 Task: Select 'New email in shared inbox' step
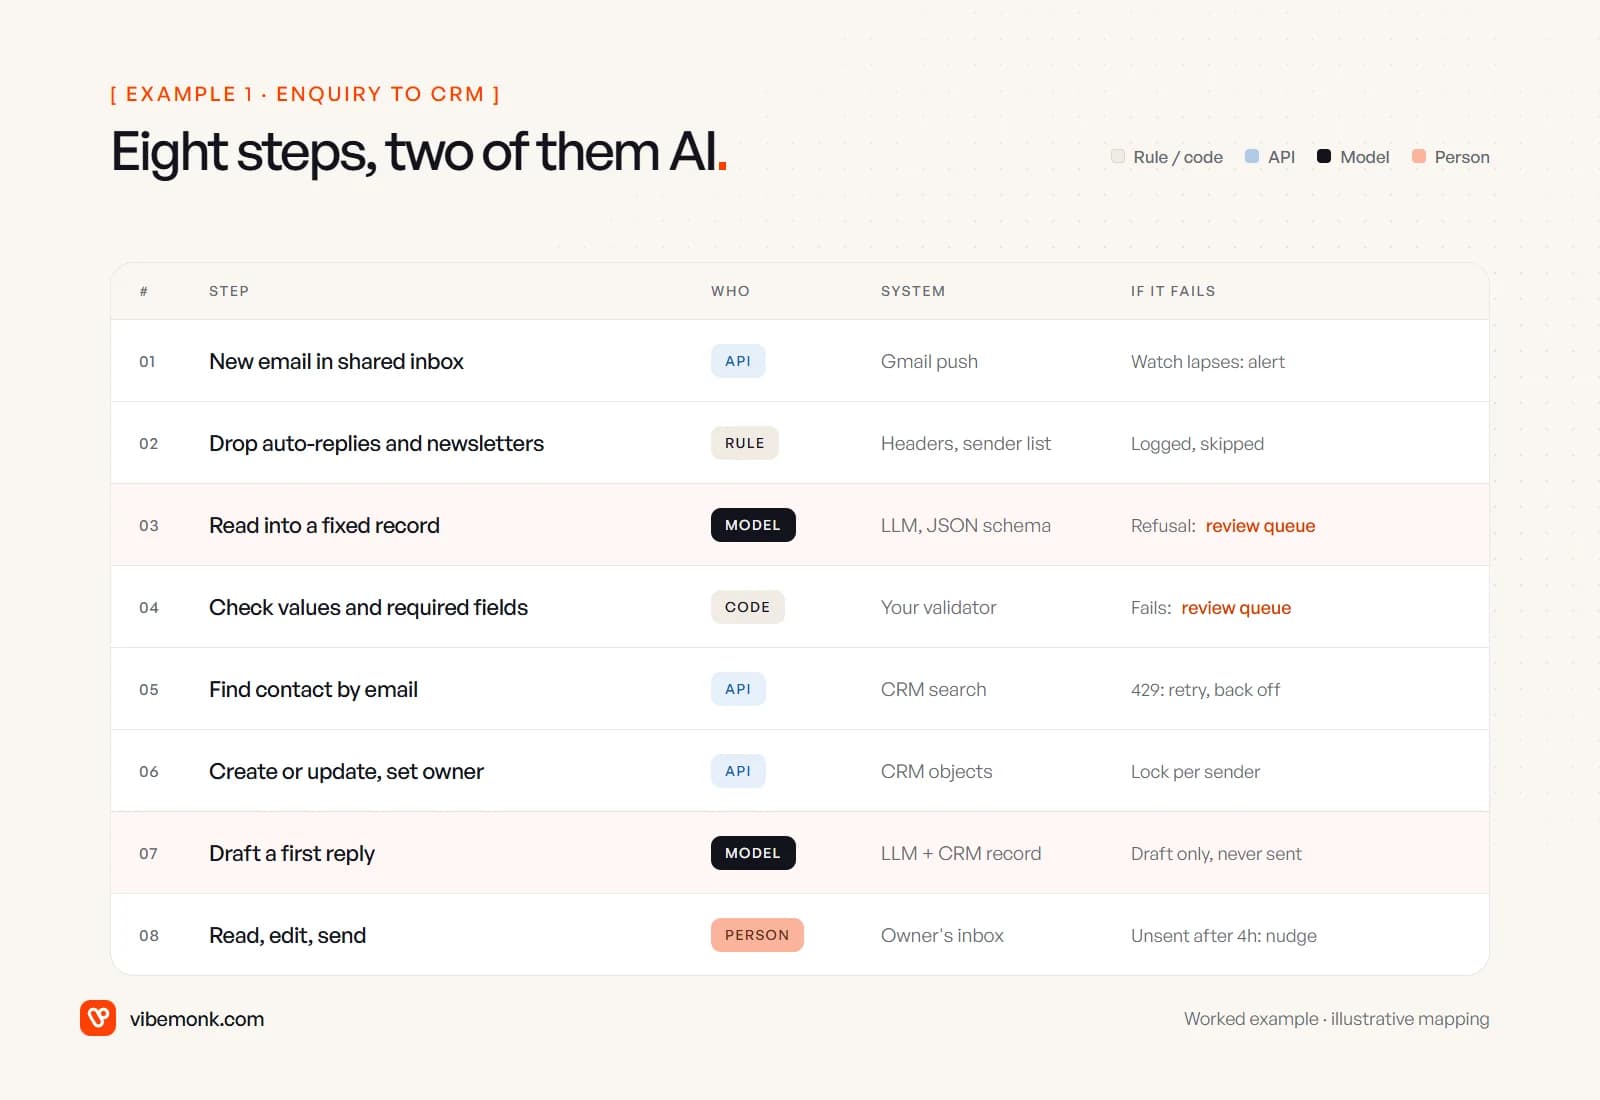click(336, 361)
